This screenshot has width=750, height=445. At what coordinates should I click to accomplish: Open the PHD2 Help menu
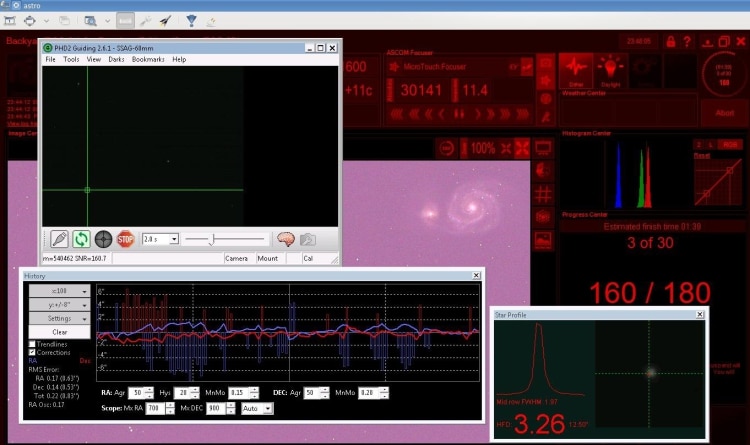click(179, 59)
